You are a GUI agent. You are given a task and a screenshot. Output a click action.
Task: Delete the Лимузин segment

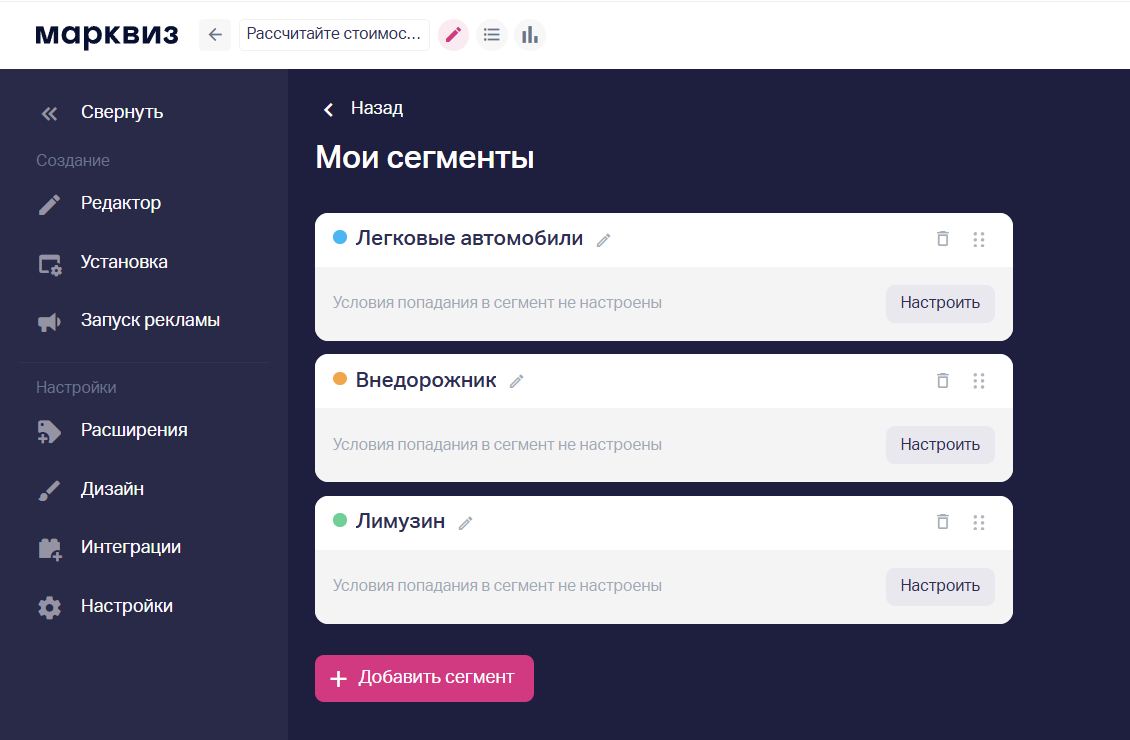943,522
